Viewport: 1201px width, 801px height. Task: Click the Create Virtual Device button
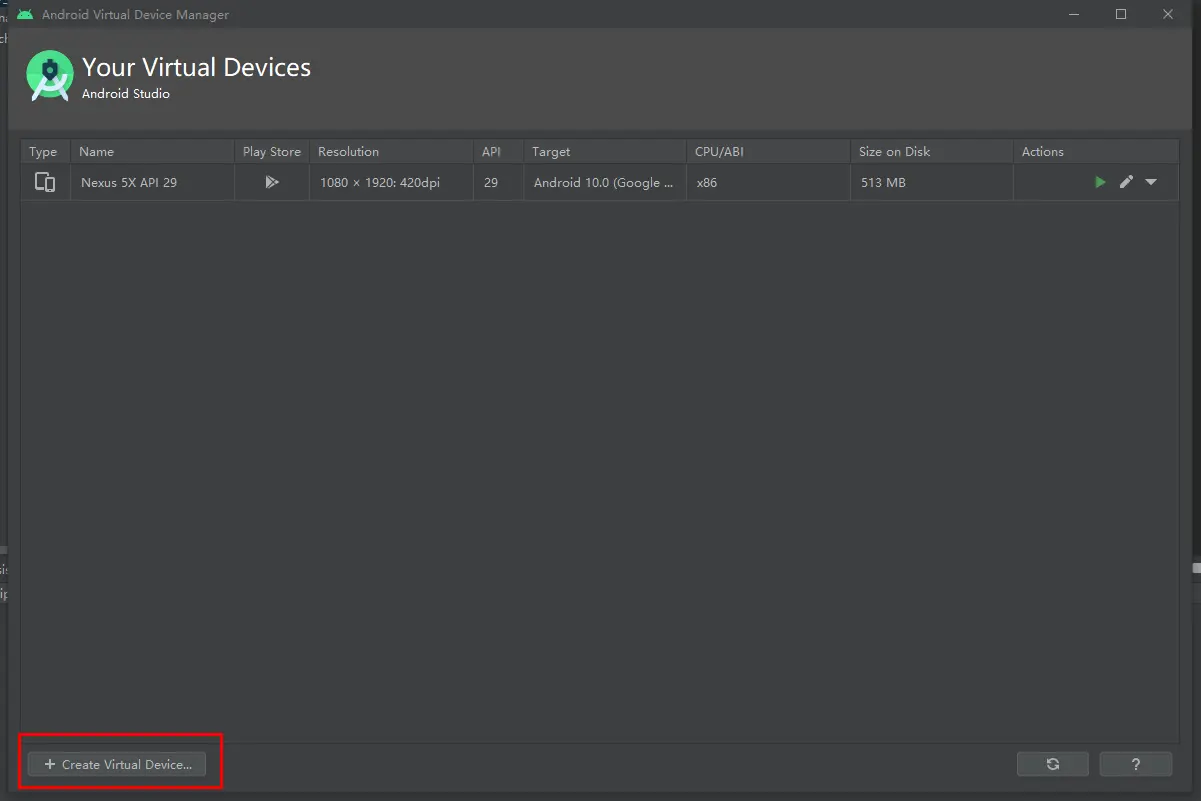(117, 764)
